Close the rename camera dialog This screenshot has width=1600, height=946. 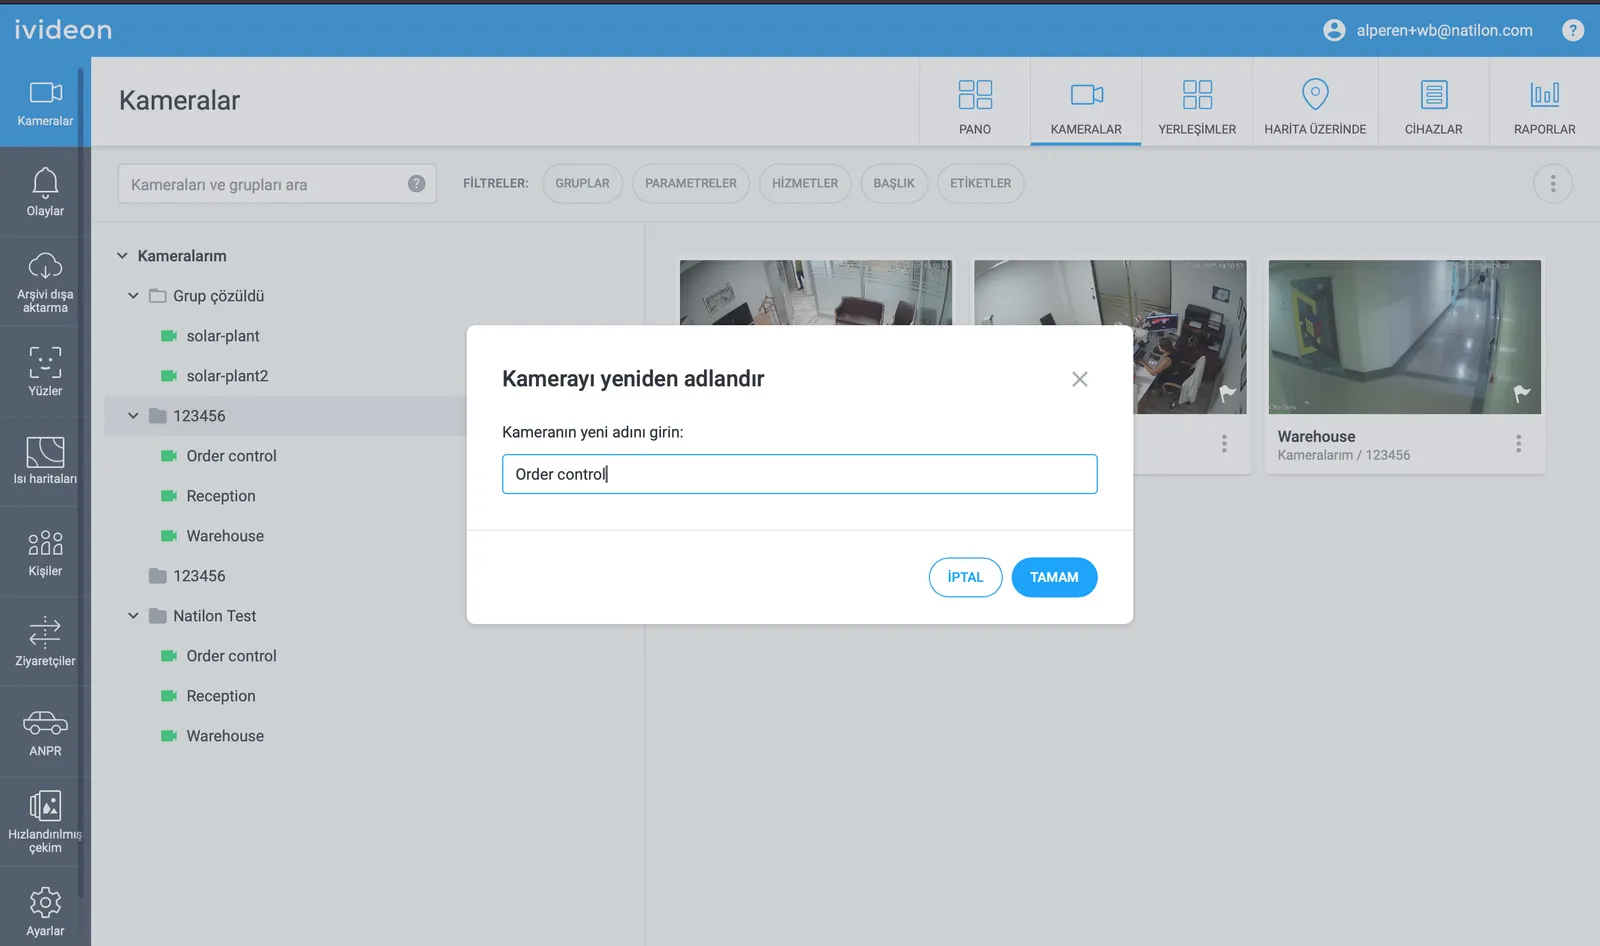1080,379
